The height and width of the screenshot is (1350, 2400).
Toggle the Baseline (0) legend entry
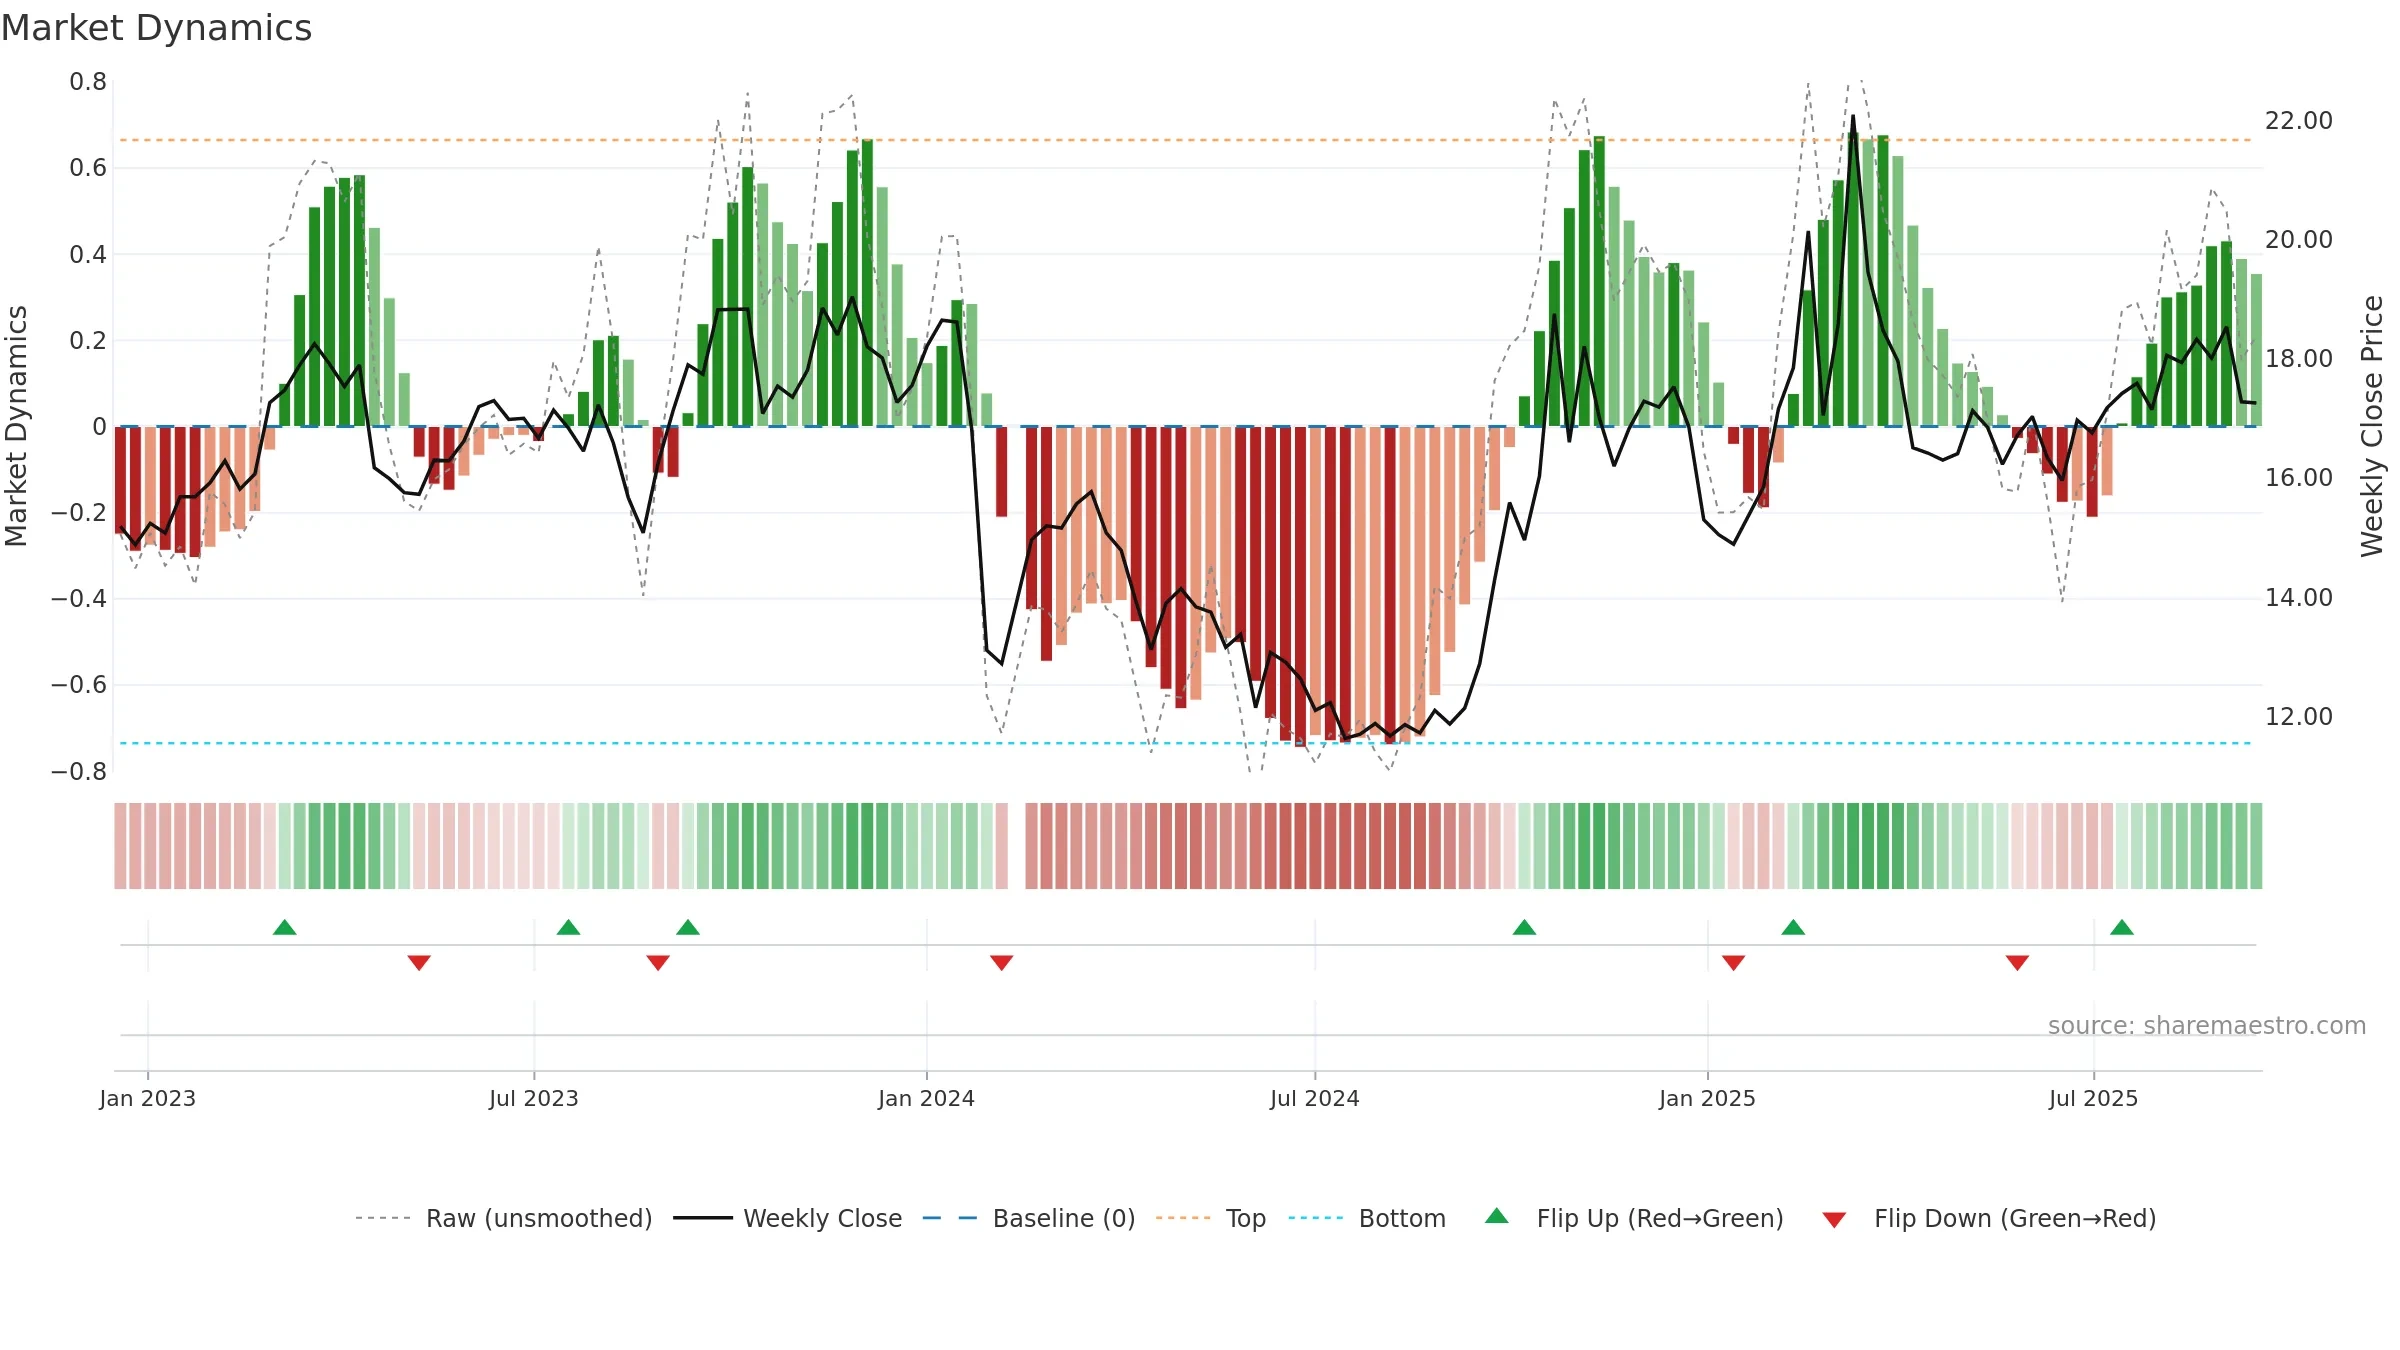click(1028, 1218)
